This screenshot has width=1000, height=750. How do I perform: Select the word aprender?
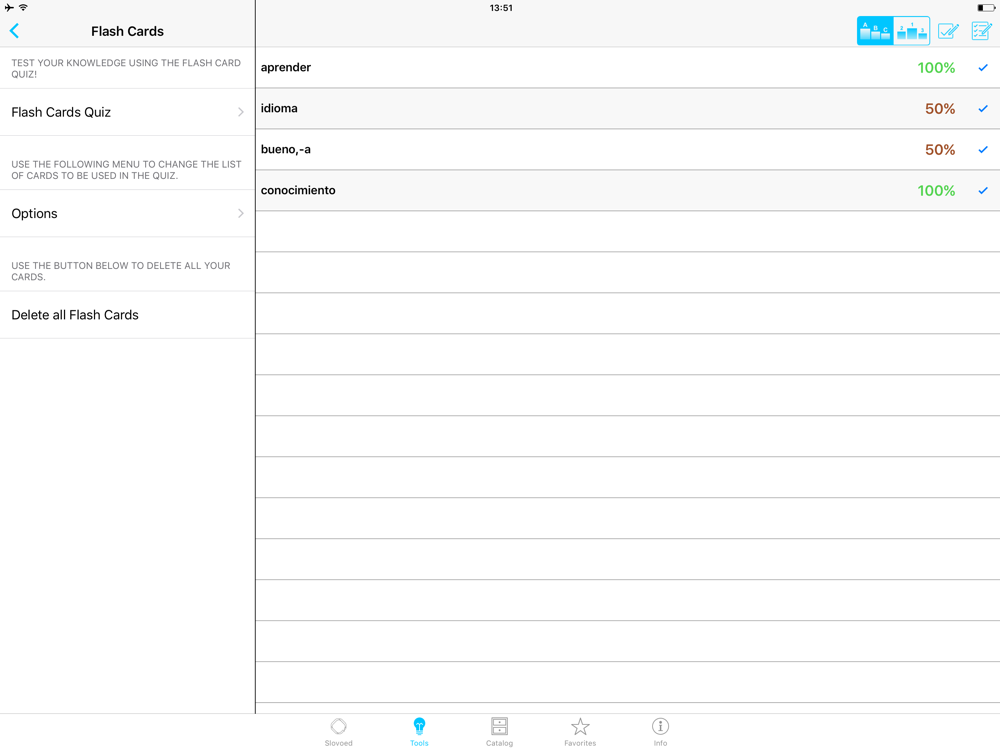point(286,68)
